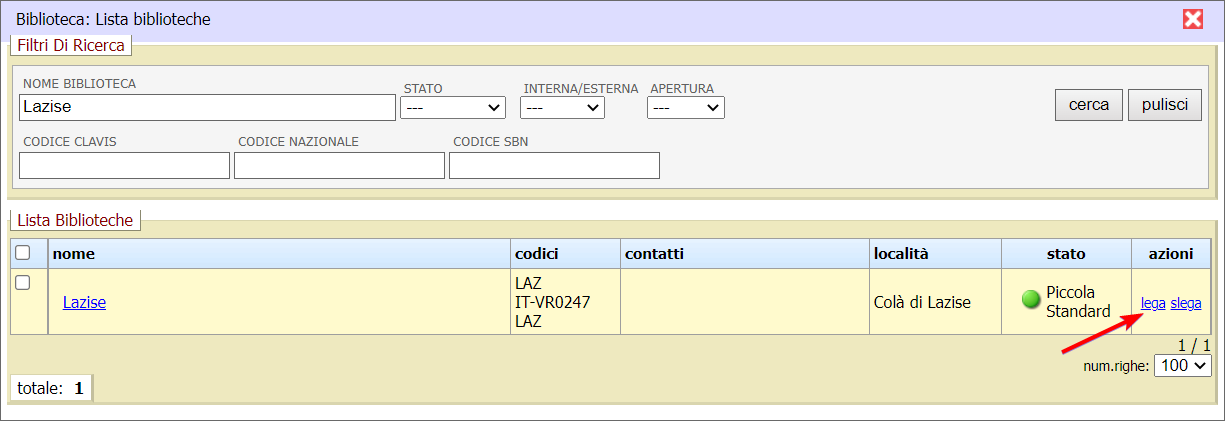
Task: Click the slega action link
Action: tap(1186, 304)
